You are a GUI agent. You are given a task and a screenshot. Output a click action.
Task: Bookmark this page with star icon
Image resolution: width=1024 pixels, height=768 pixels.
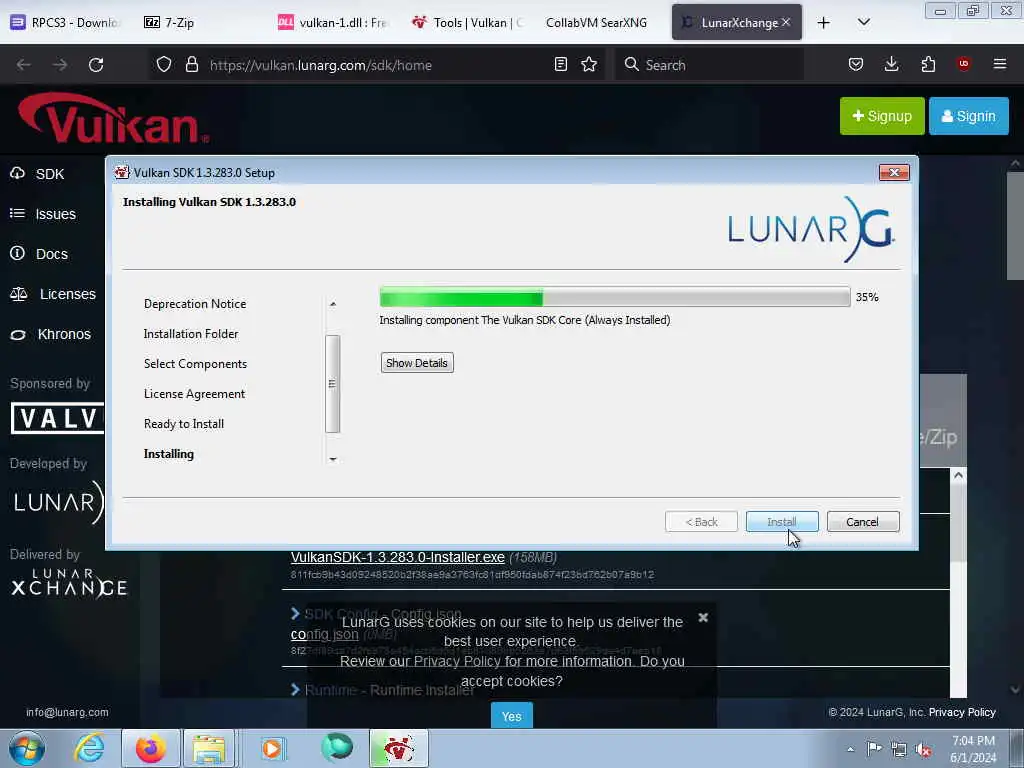(589, 65)
